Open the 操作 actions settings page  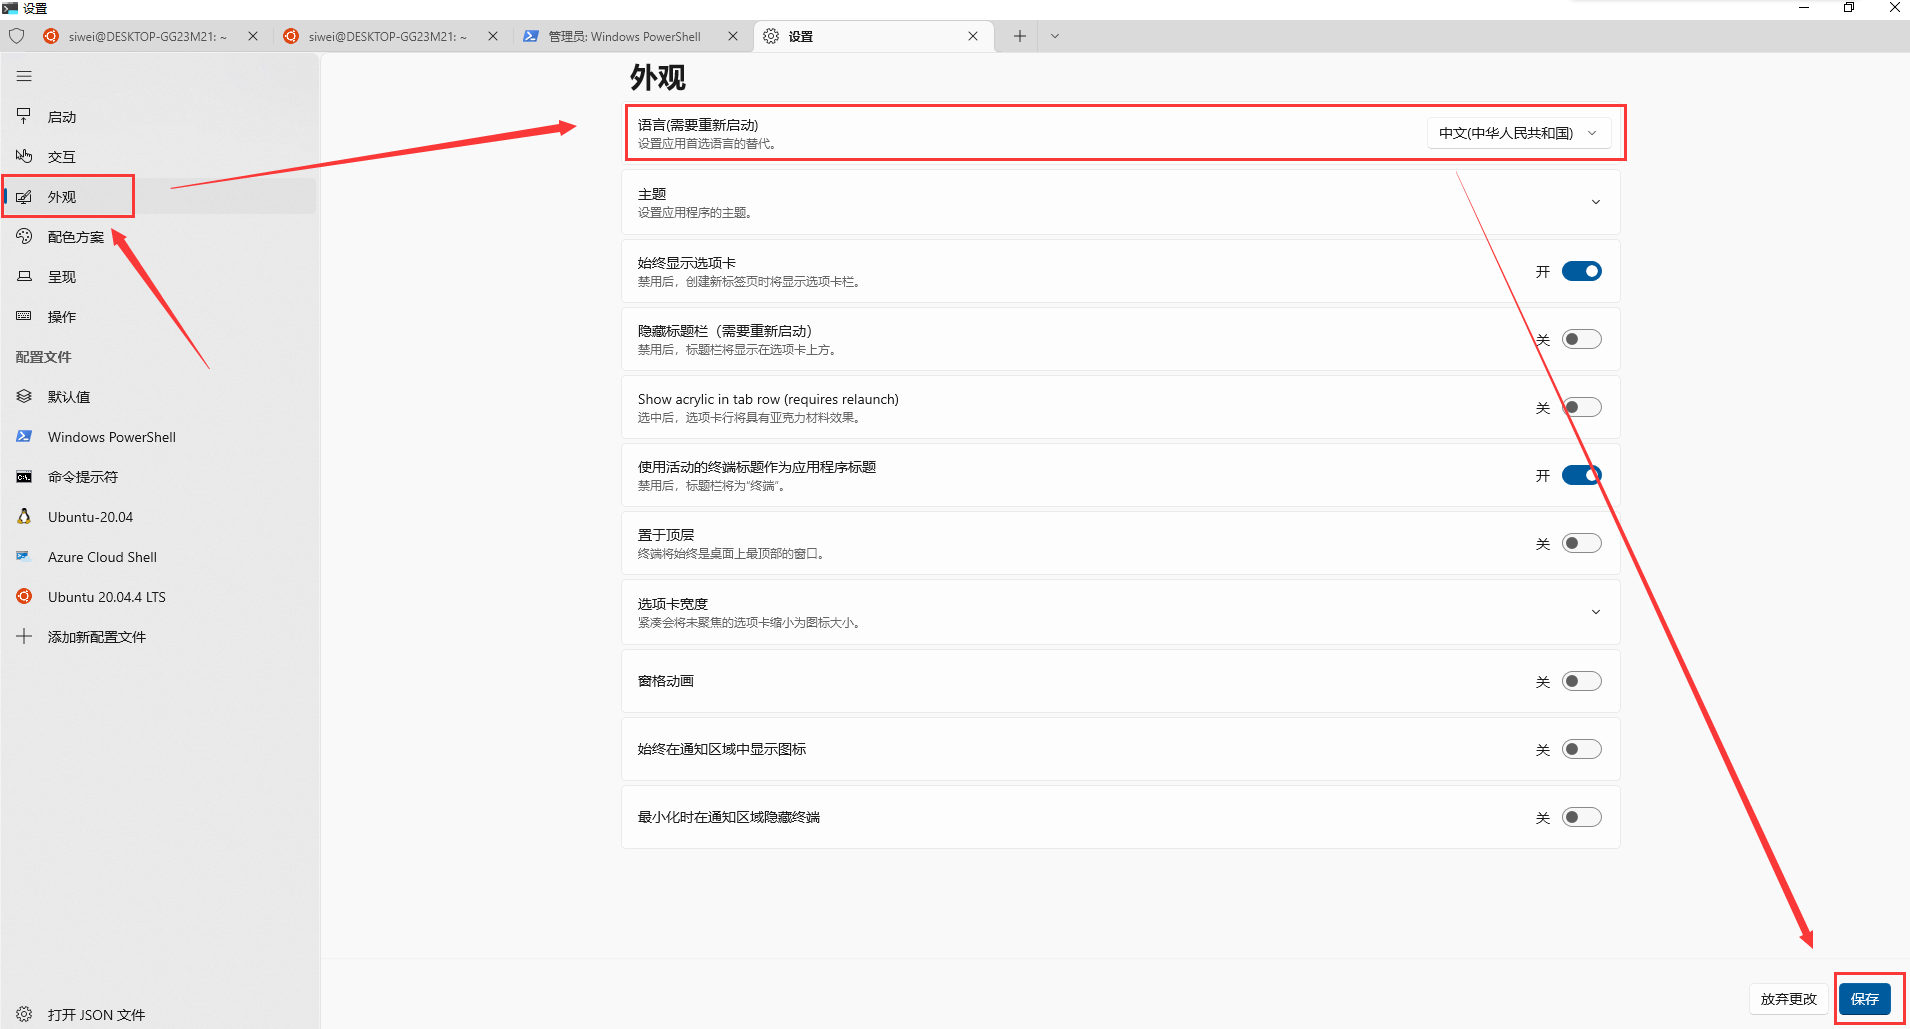[x=160, y=317]
